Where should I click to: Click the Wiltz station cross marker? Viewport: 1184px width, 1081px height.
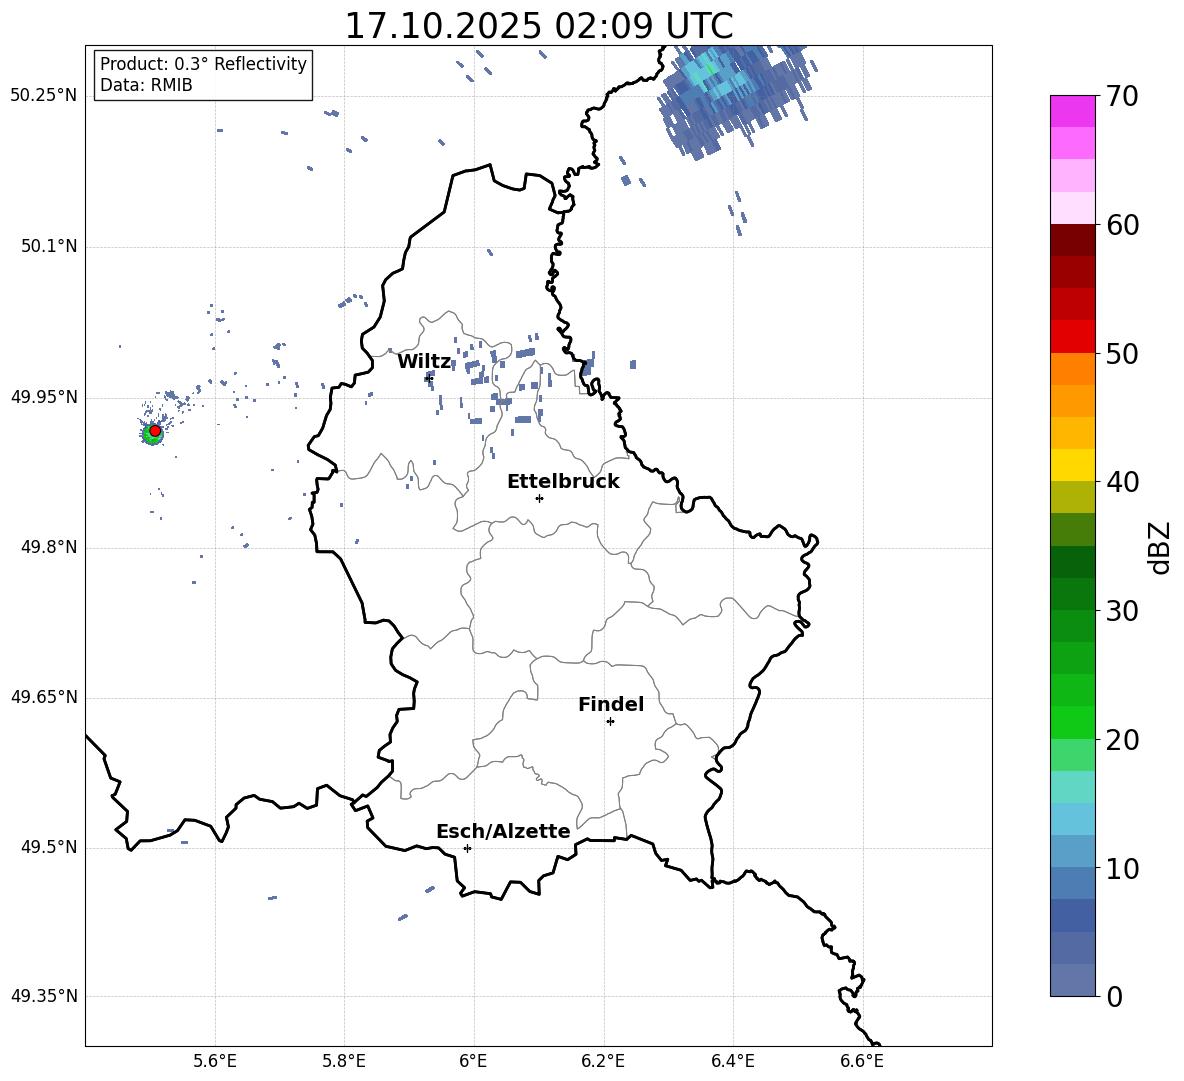[429, 378]
